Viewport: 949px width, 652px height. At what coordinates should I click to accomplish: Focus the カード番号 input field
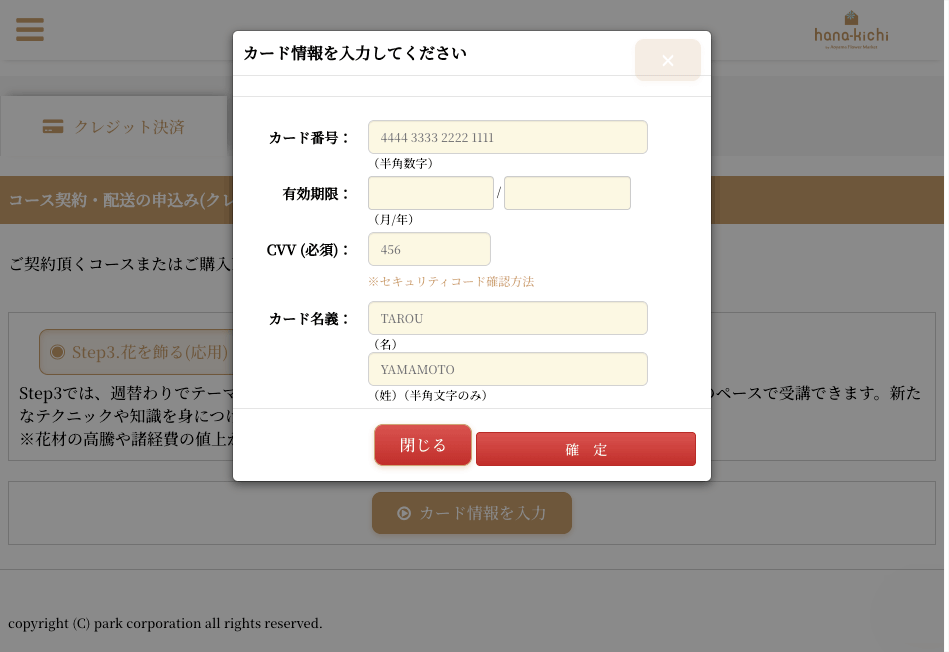(507, 137)
